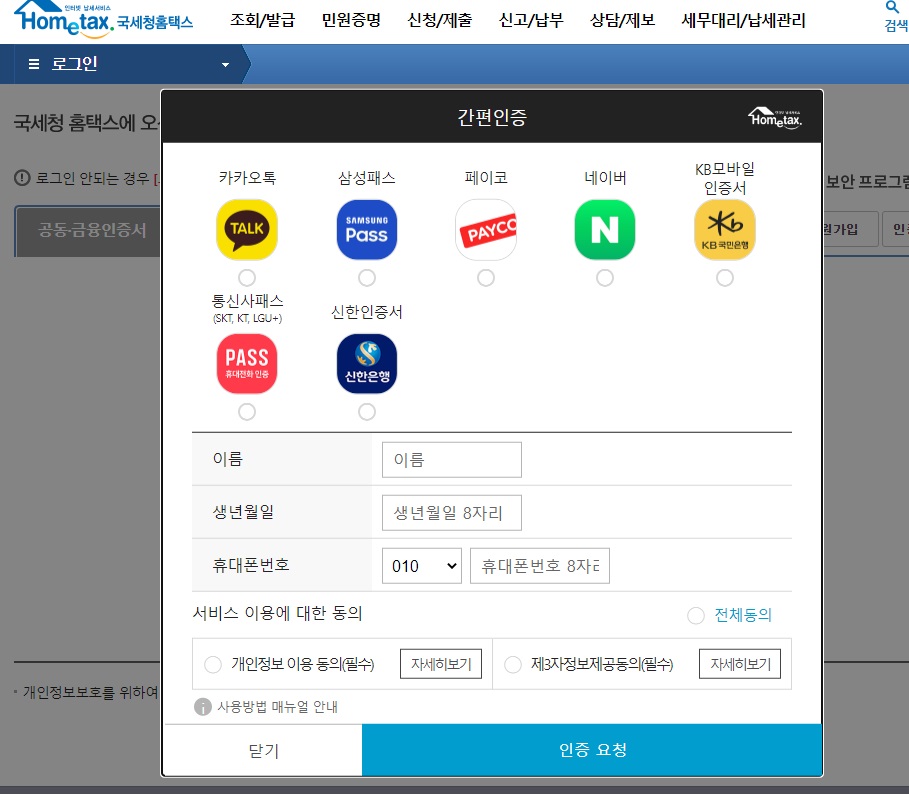Open the 사용방법 매뉴얼 안내 link
The image size is (909, 794).
277,706
